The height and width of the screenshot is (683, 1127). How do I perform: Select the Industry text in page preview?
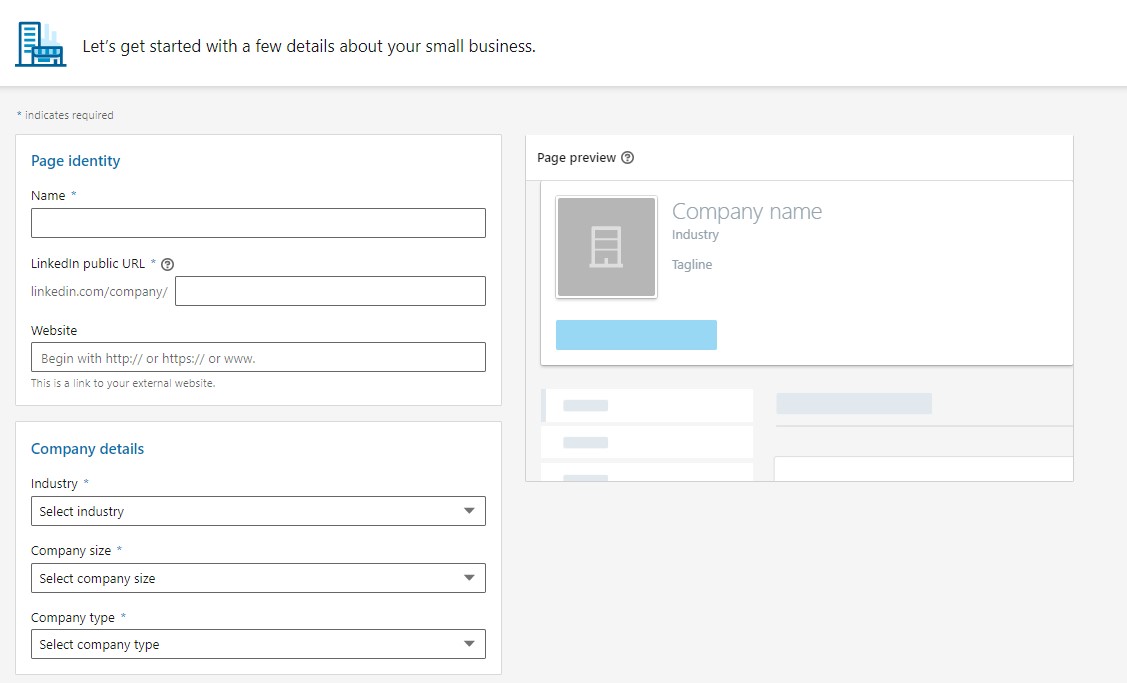click(x=695, y=235)
